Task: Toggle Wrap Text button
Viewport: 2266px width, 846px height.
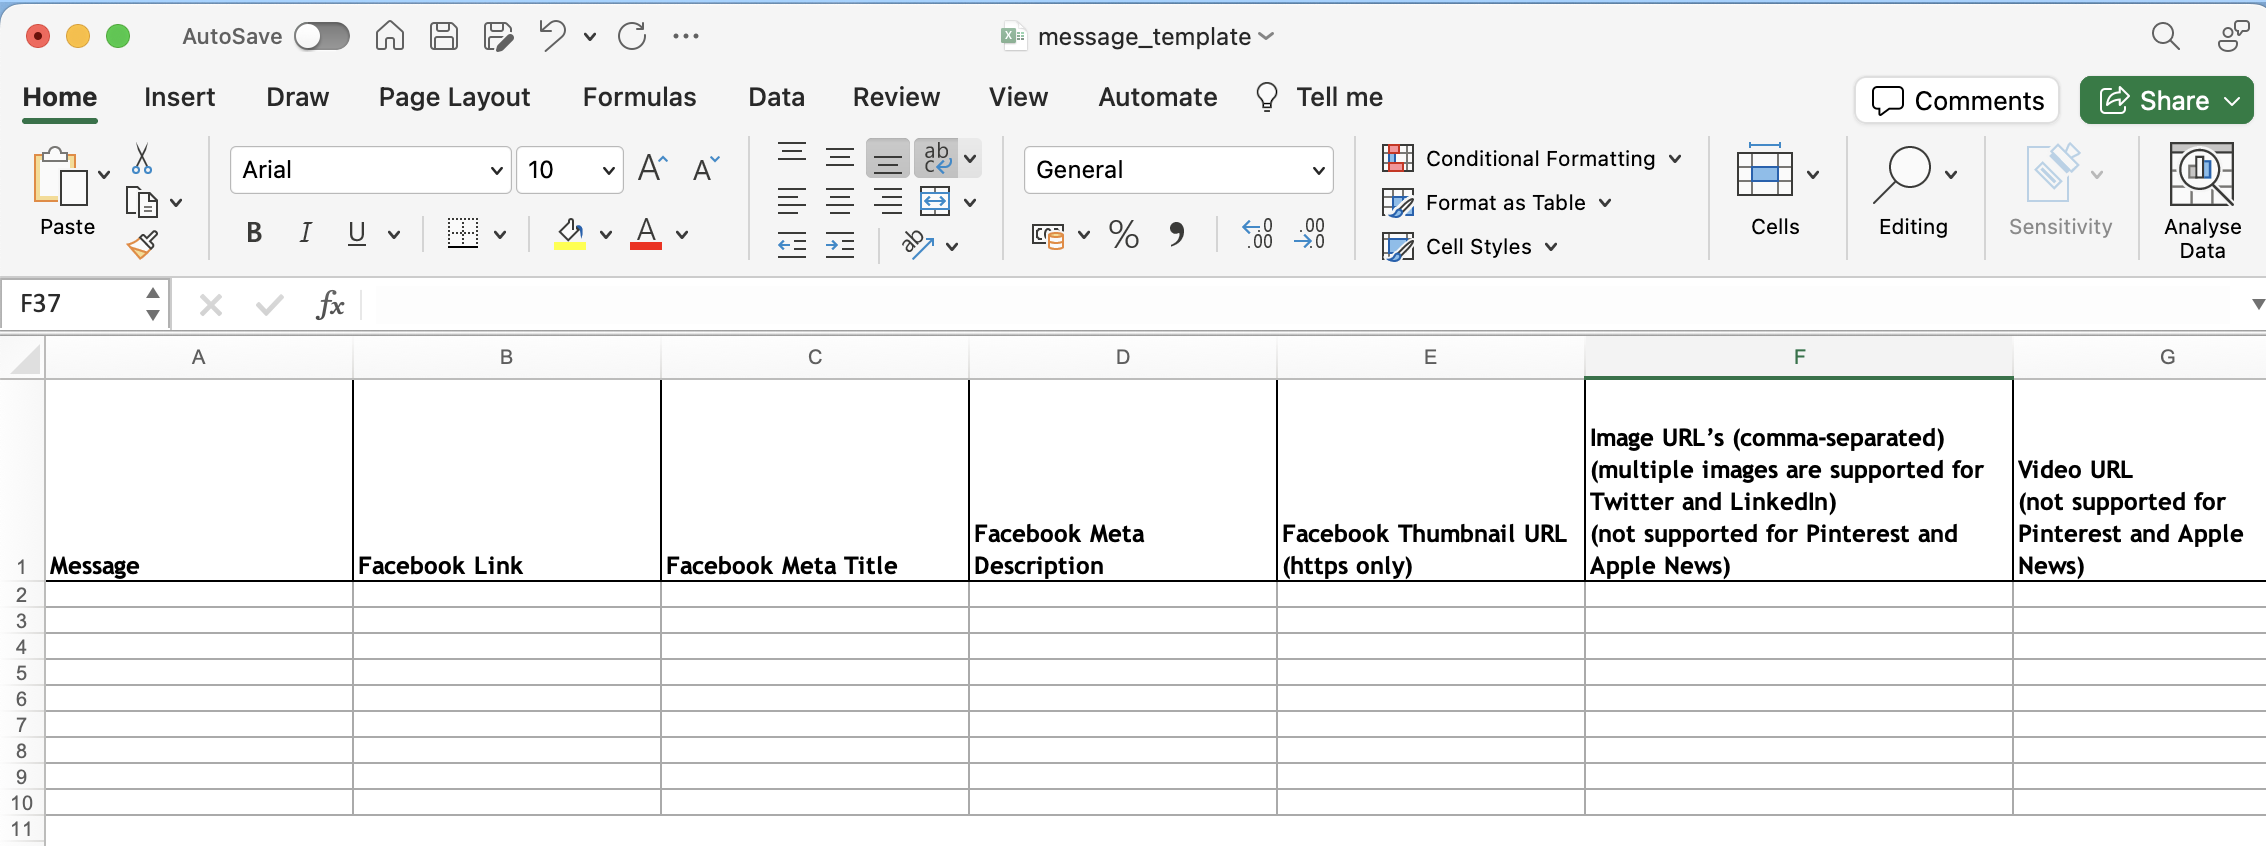Action: [x=937, y=157]
